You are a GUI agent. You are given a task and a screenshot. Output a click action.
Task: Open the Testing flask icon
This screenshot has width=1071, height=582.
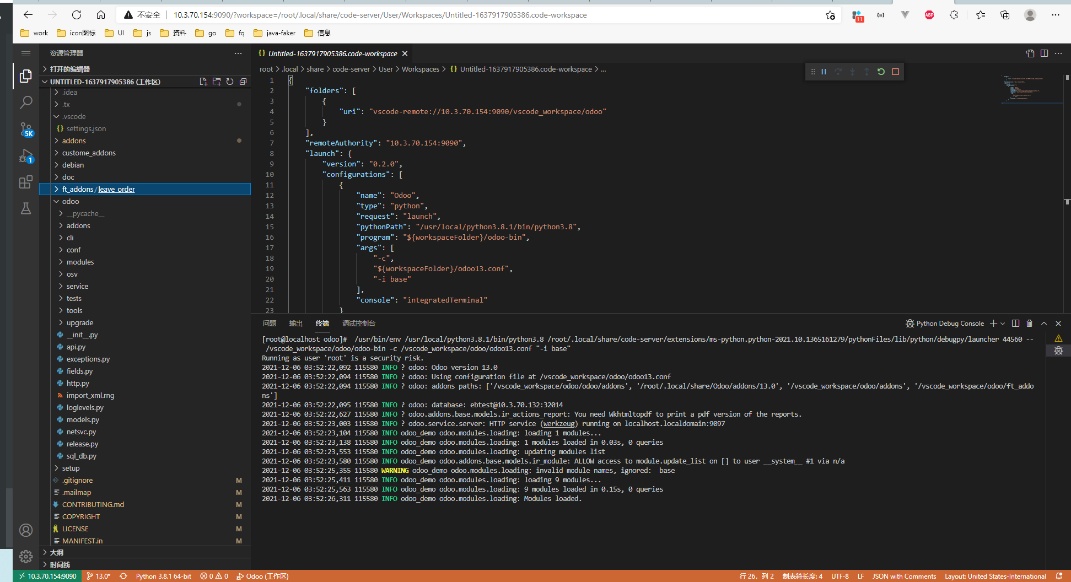26,208
